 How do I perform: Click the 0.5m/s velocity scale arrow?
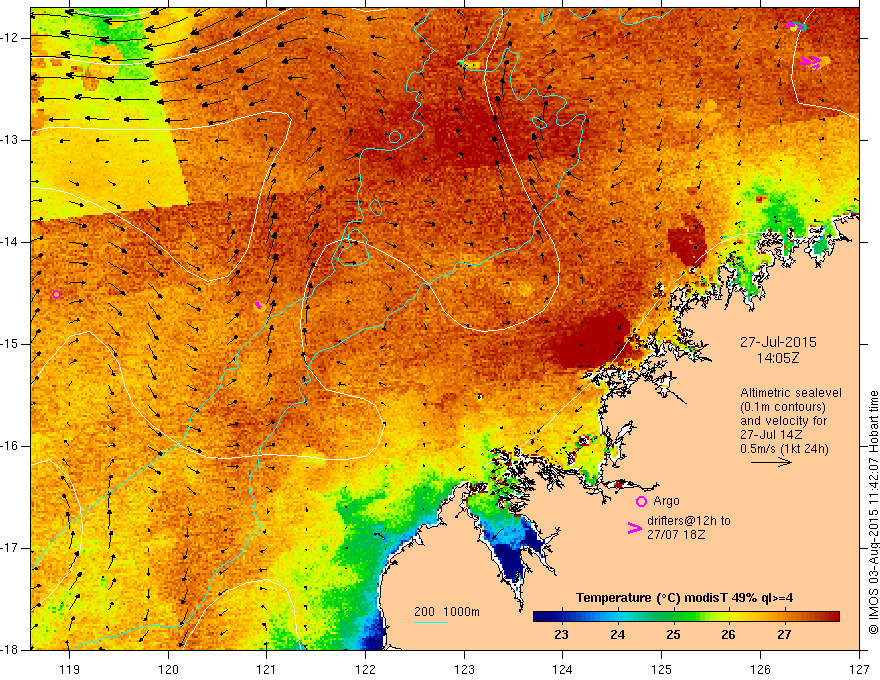(771, 462)
